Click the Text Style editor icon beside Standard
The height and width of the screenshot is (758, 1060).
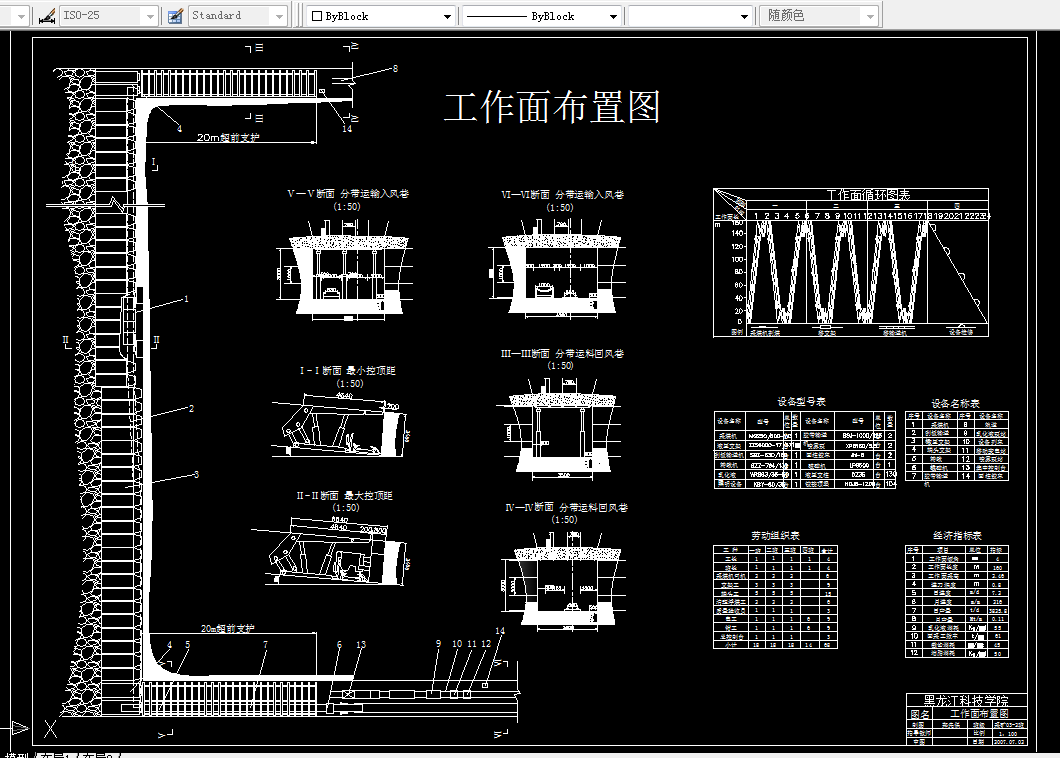click(174, 15)
